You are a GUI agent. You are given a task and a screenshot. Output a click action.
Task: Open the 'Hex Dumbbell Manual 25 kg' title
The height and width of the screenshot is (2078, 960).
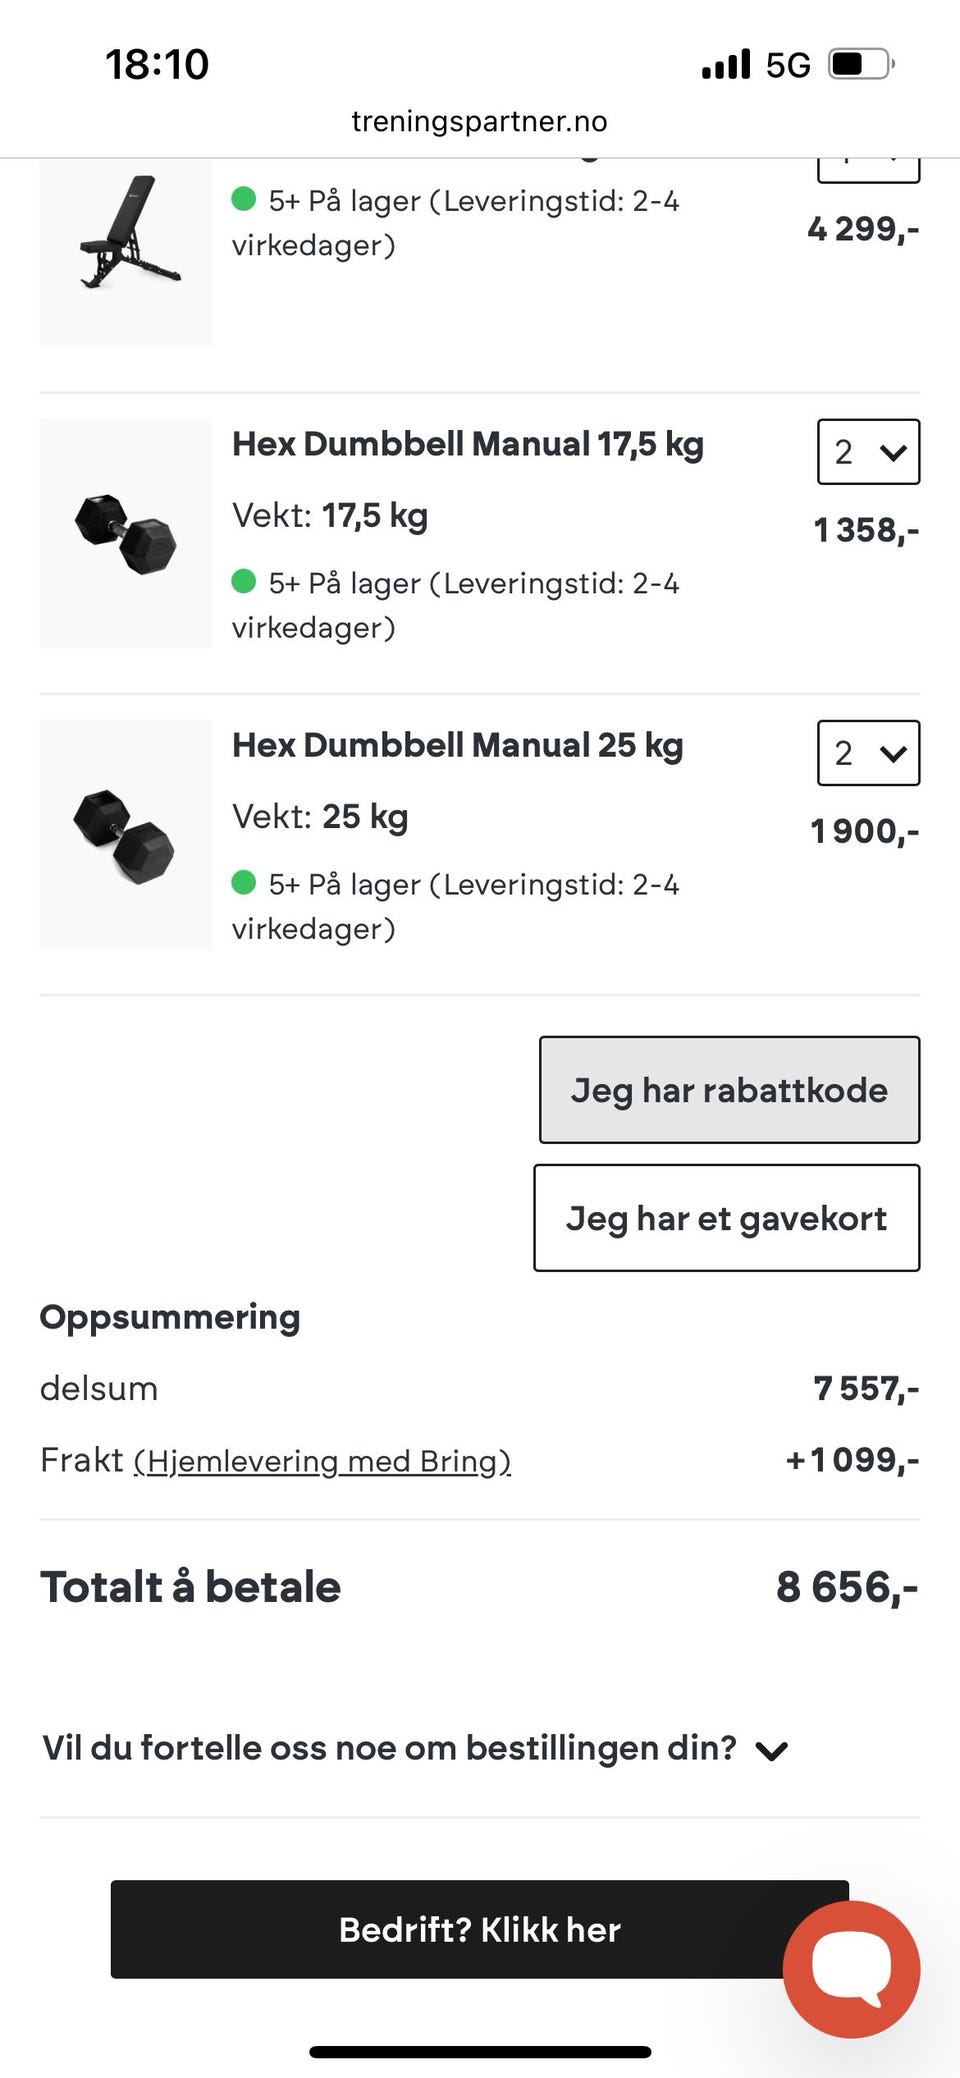coord(457,745)
